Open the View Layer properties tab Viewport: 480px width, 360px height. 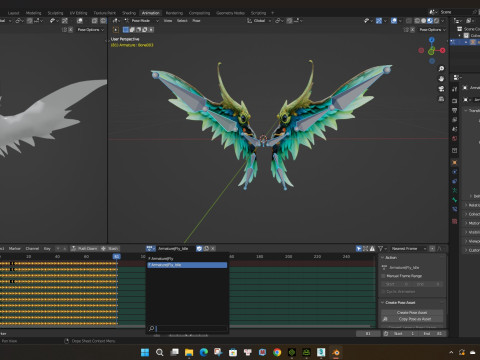coord(454,119)
